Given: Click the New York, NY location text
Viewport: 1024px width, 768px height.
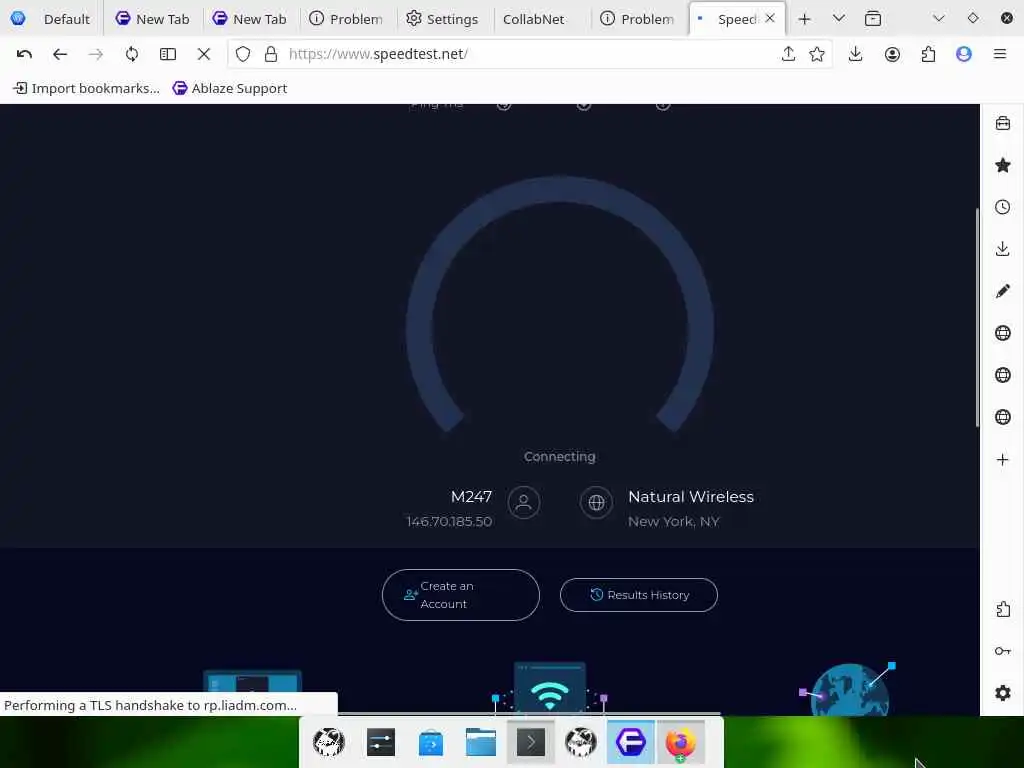Looking at the screenshot, I should pyautogui.click(x=673, y=522).
